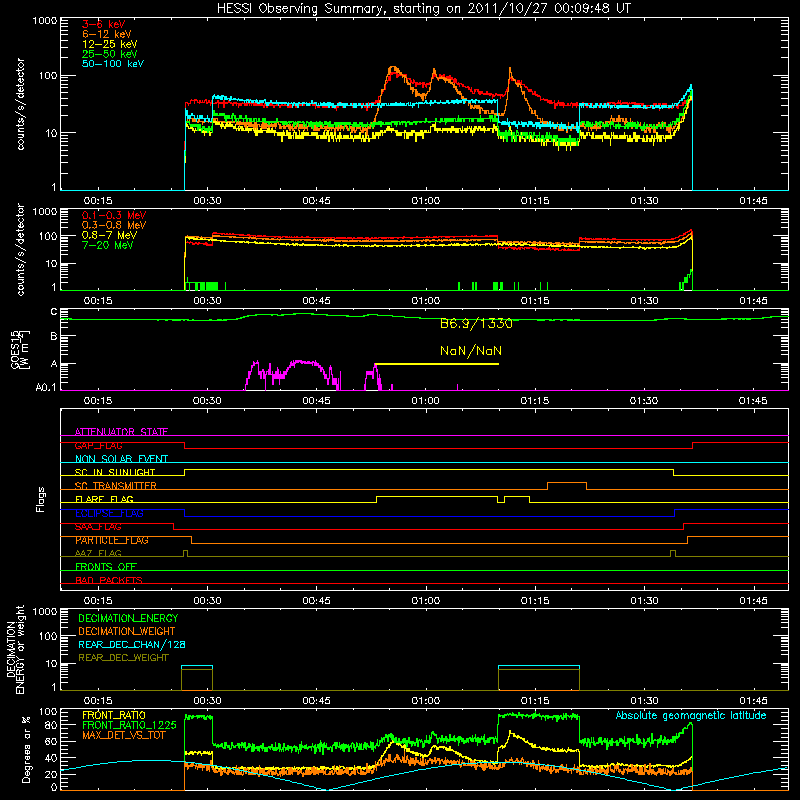Select the green 25-50 keV legend label
The width and height of the screenshot is (800, 800).
[110, 54]
